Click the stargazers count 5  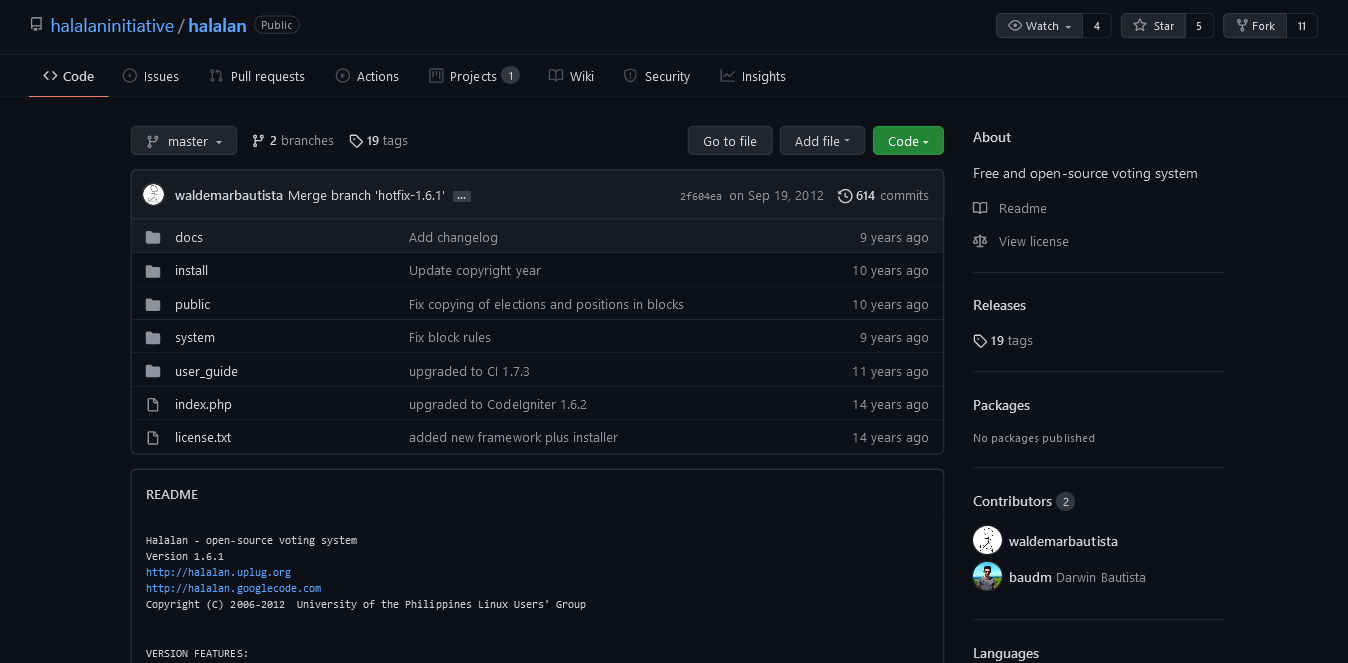tap(1199, 26)
